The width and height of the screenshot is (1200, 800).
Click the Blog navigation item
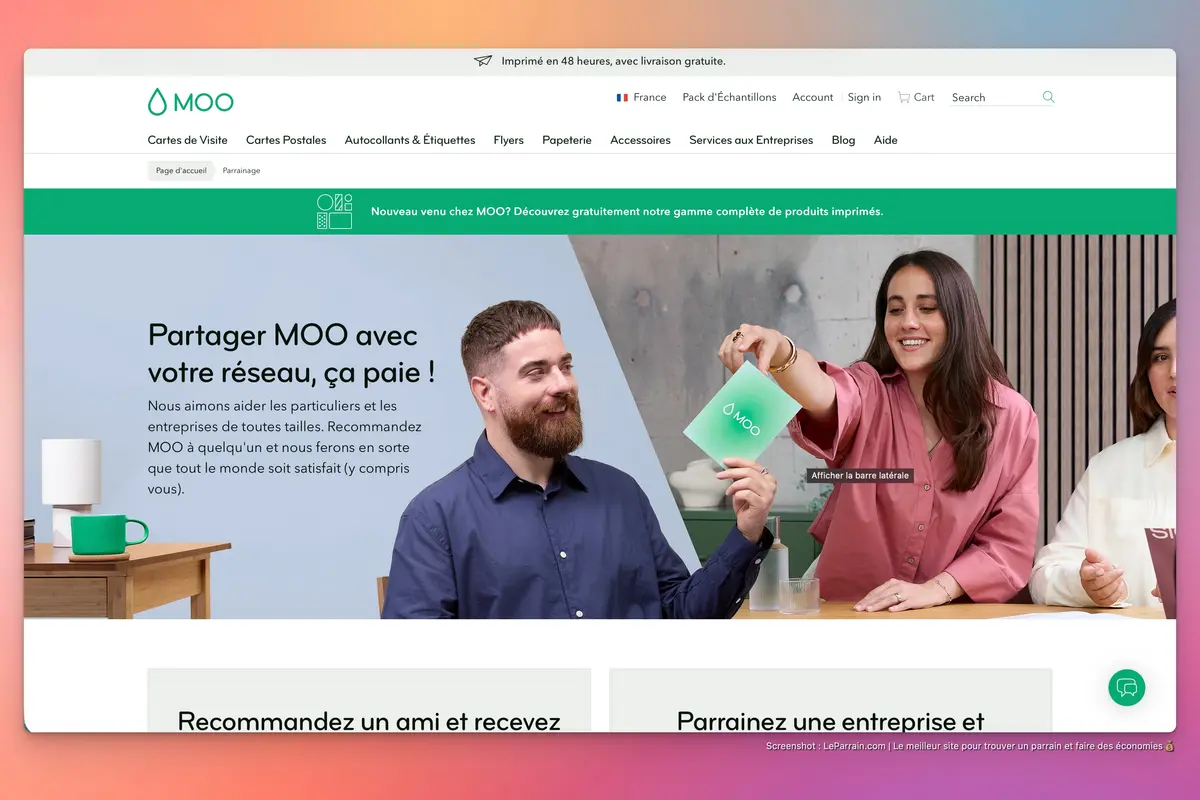coord(843,140)
